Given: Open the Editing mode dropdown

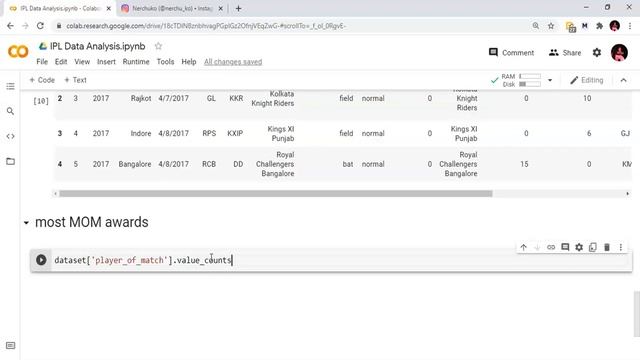Looking at the screenshot, I should 587,80.
